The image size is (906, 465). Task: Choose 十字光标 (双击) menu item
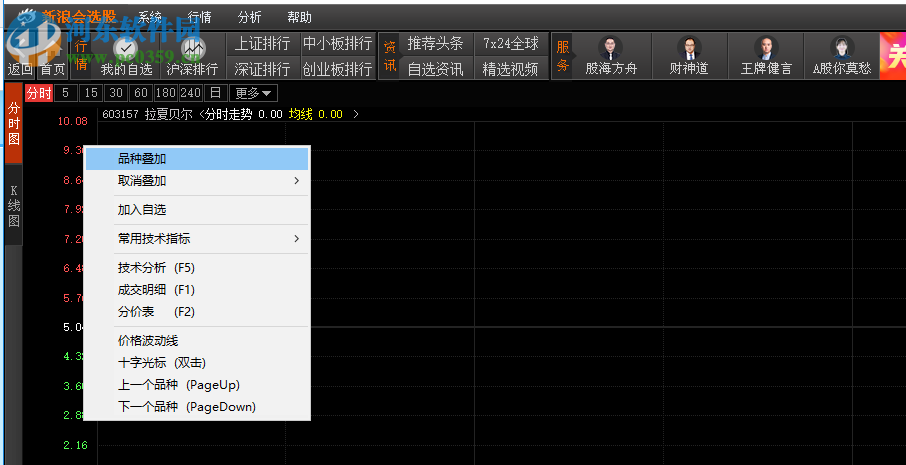(197, 363)
